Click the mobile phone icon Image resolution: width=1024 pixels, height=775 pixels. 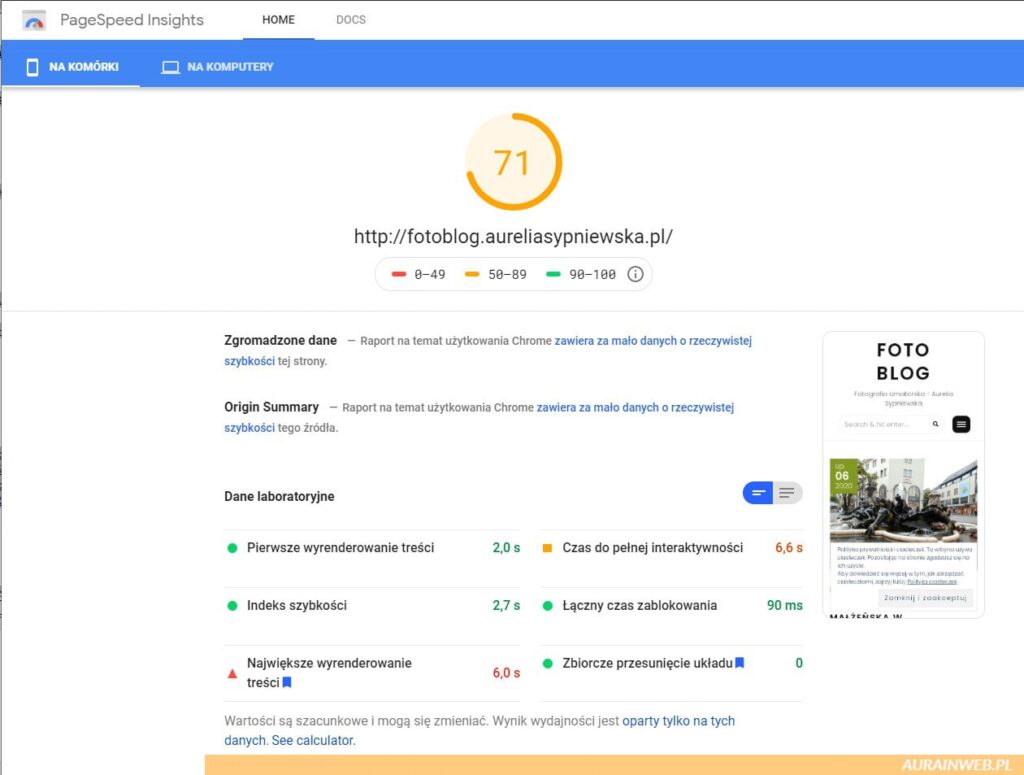pos(32,67)
